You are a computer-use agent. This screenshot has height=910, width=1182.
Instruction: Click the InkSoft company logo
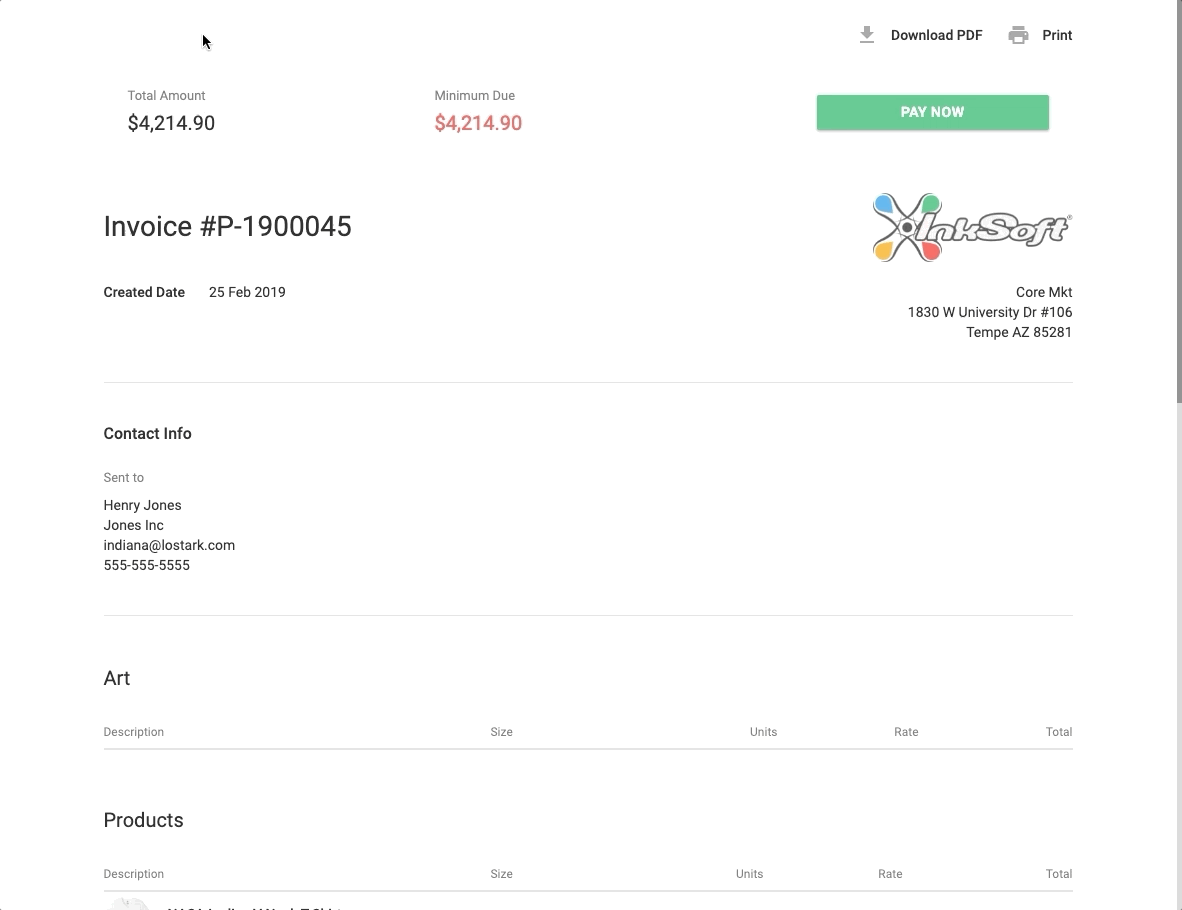pos(971,228)
